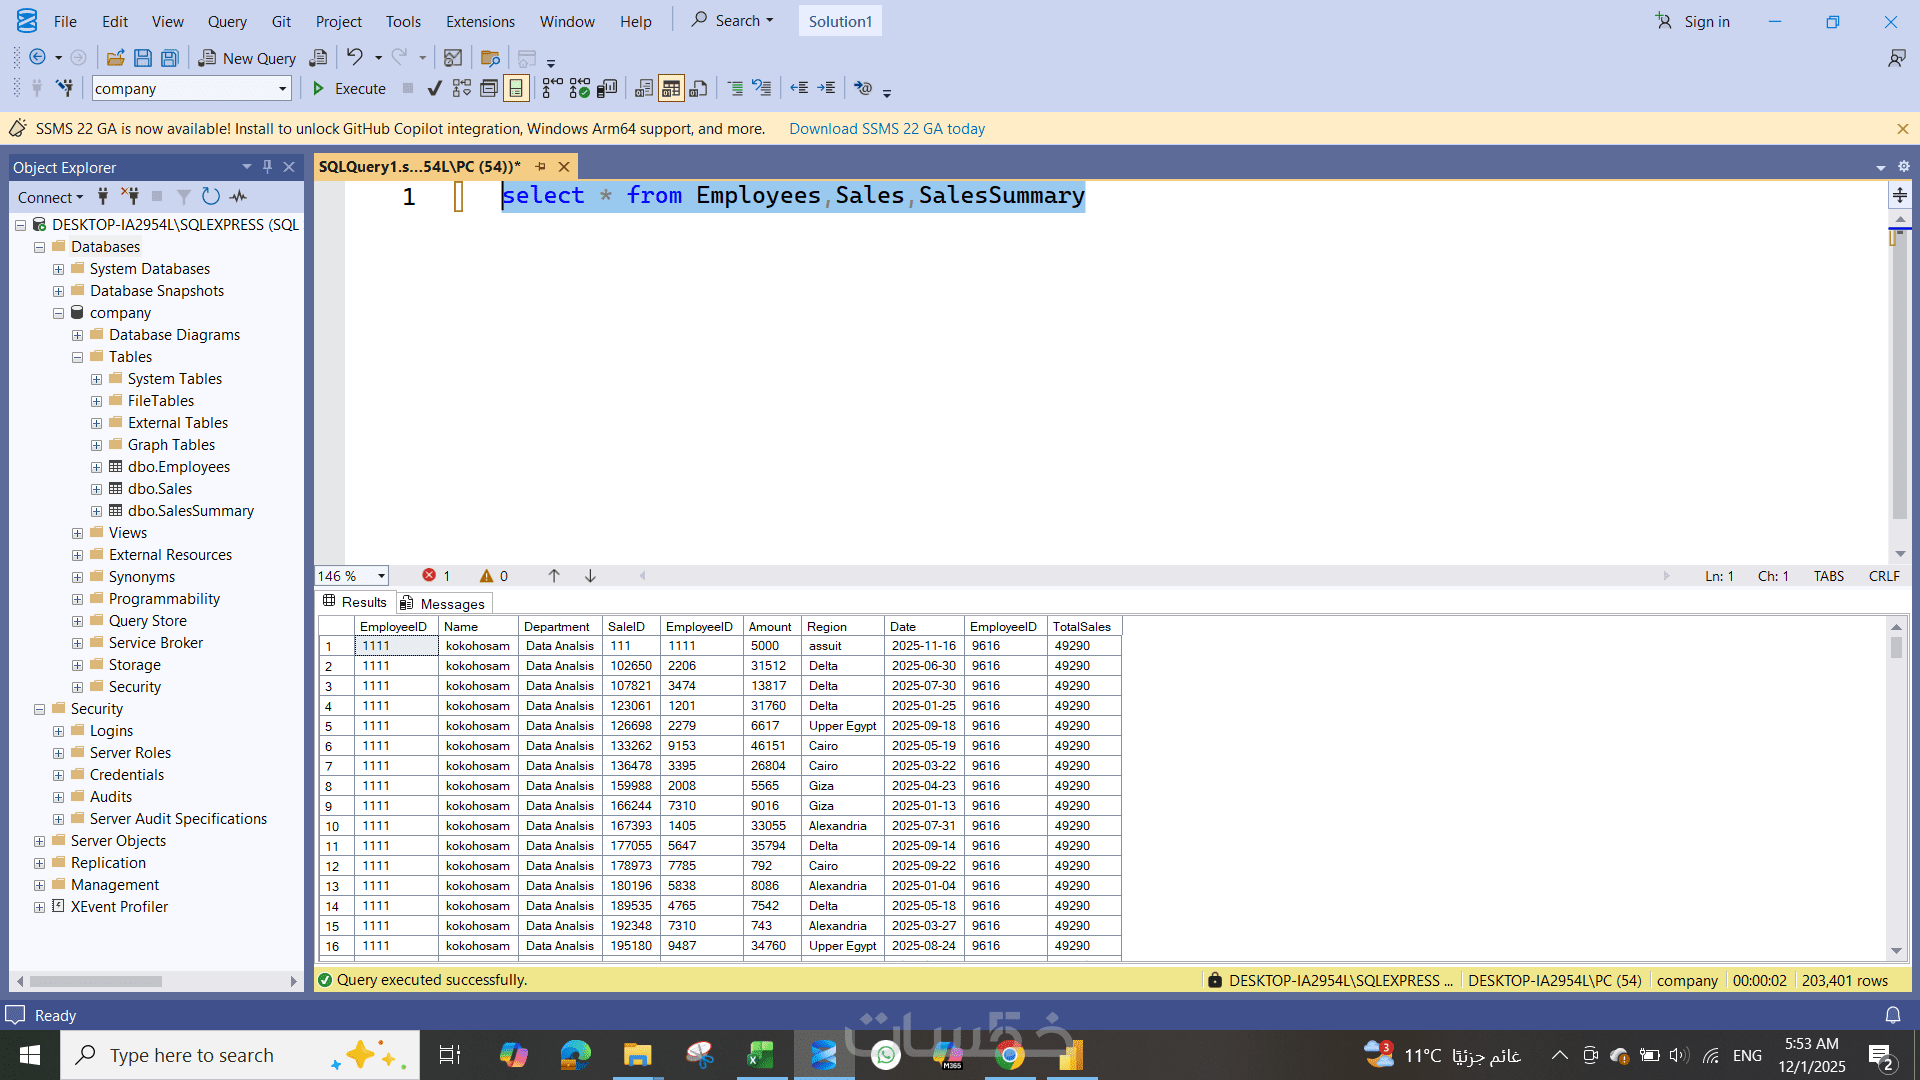1920x1080 pixels.
Task: Click the Execute button
Action: click(x=349, y=89)
